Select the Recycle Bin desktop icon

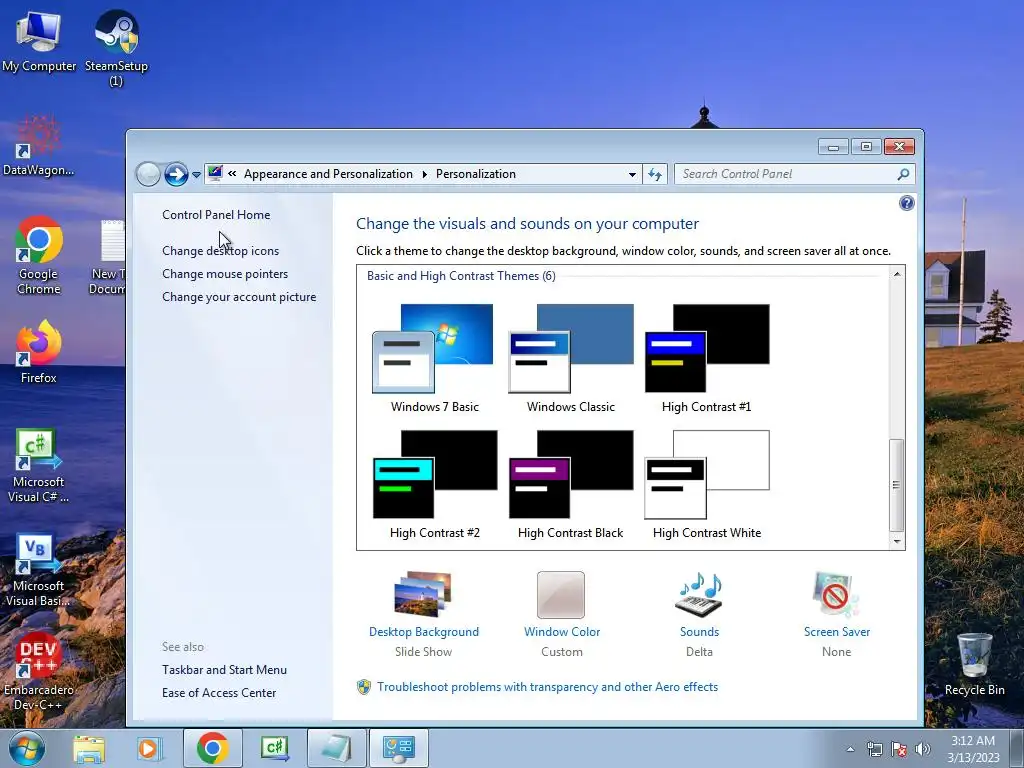pos(974,664)
